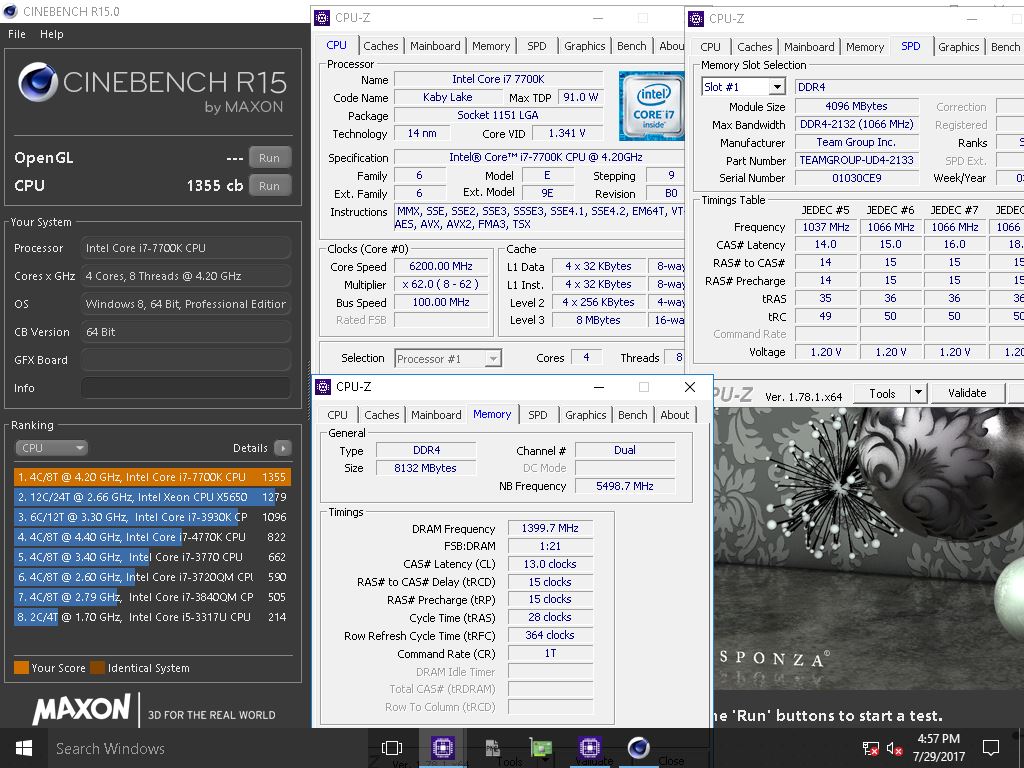Image resolution: width=1024 pixels, height=768 pixels.
Task: Select the i7-3770 ranking row
Action: pyautogui.click(x=152, y=557)
